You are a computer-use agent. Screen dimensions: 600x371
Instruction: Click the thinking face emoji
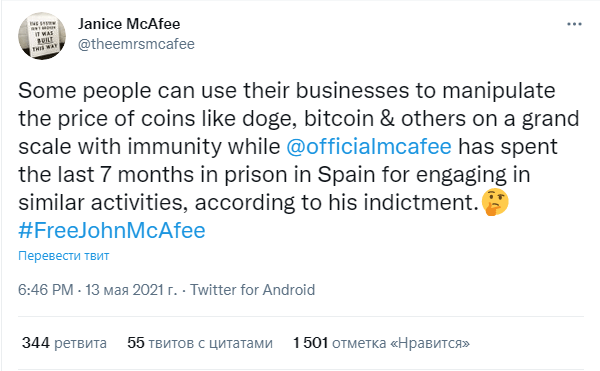tap(495, 202)
